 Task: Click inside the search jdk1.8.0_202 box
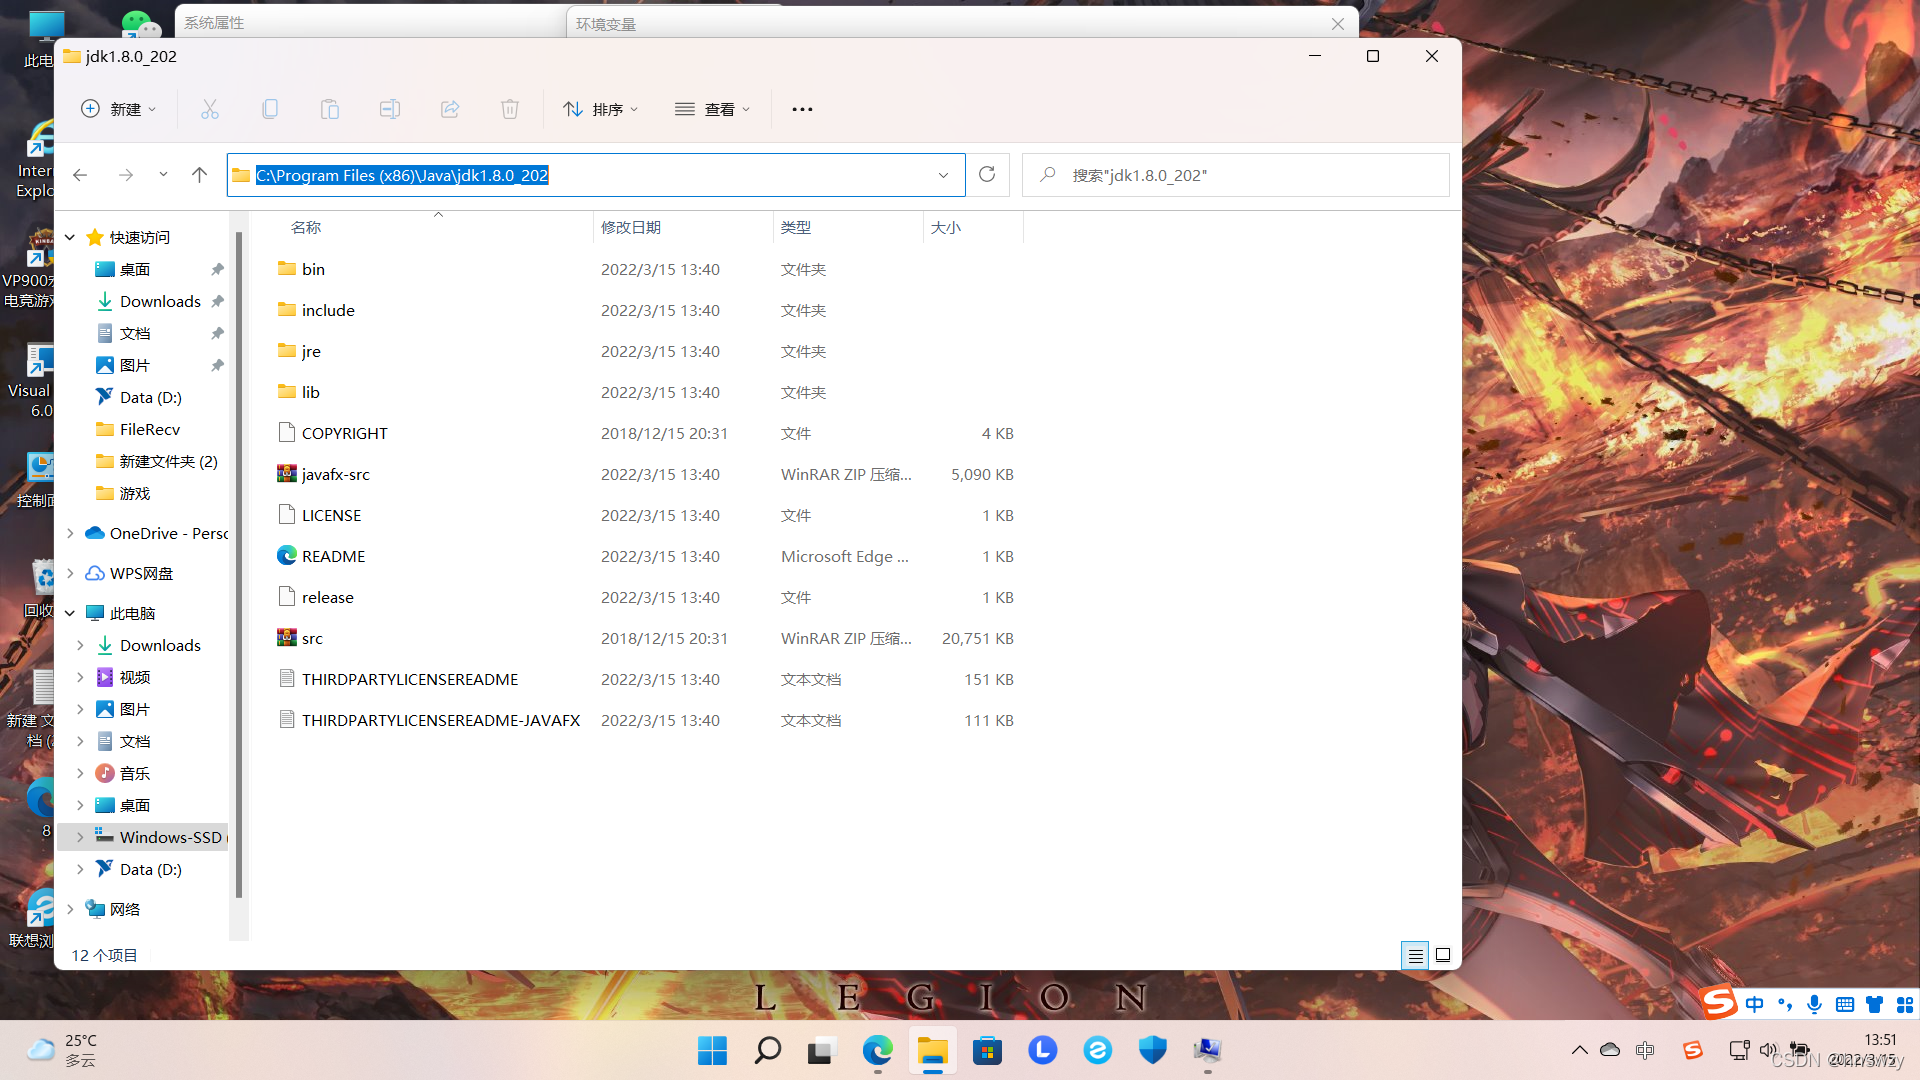click(1235, 174)
